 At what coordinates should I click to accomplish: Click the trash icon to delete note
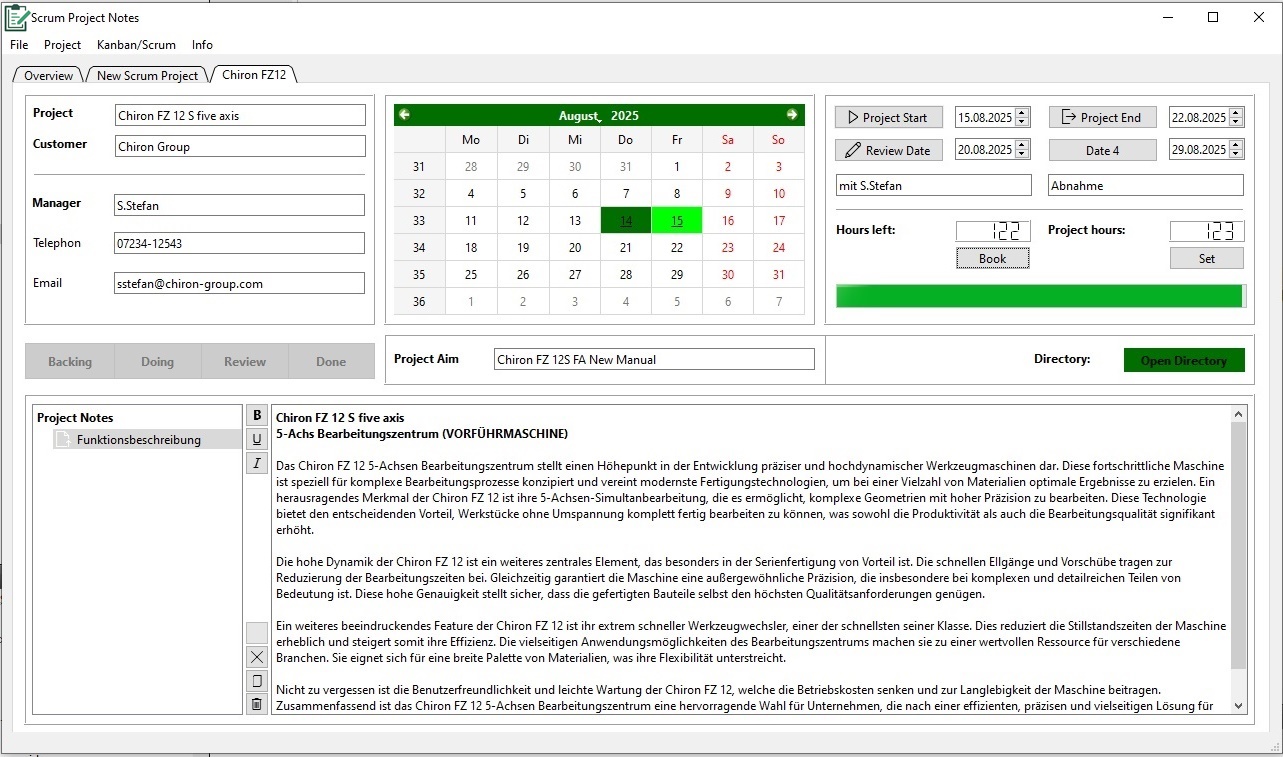point(257,704)
